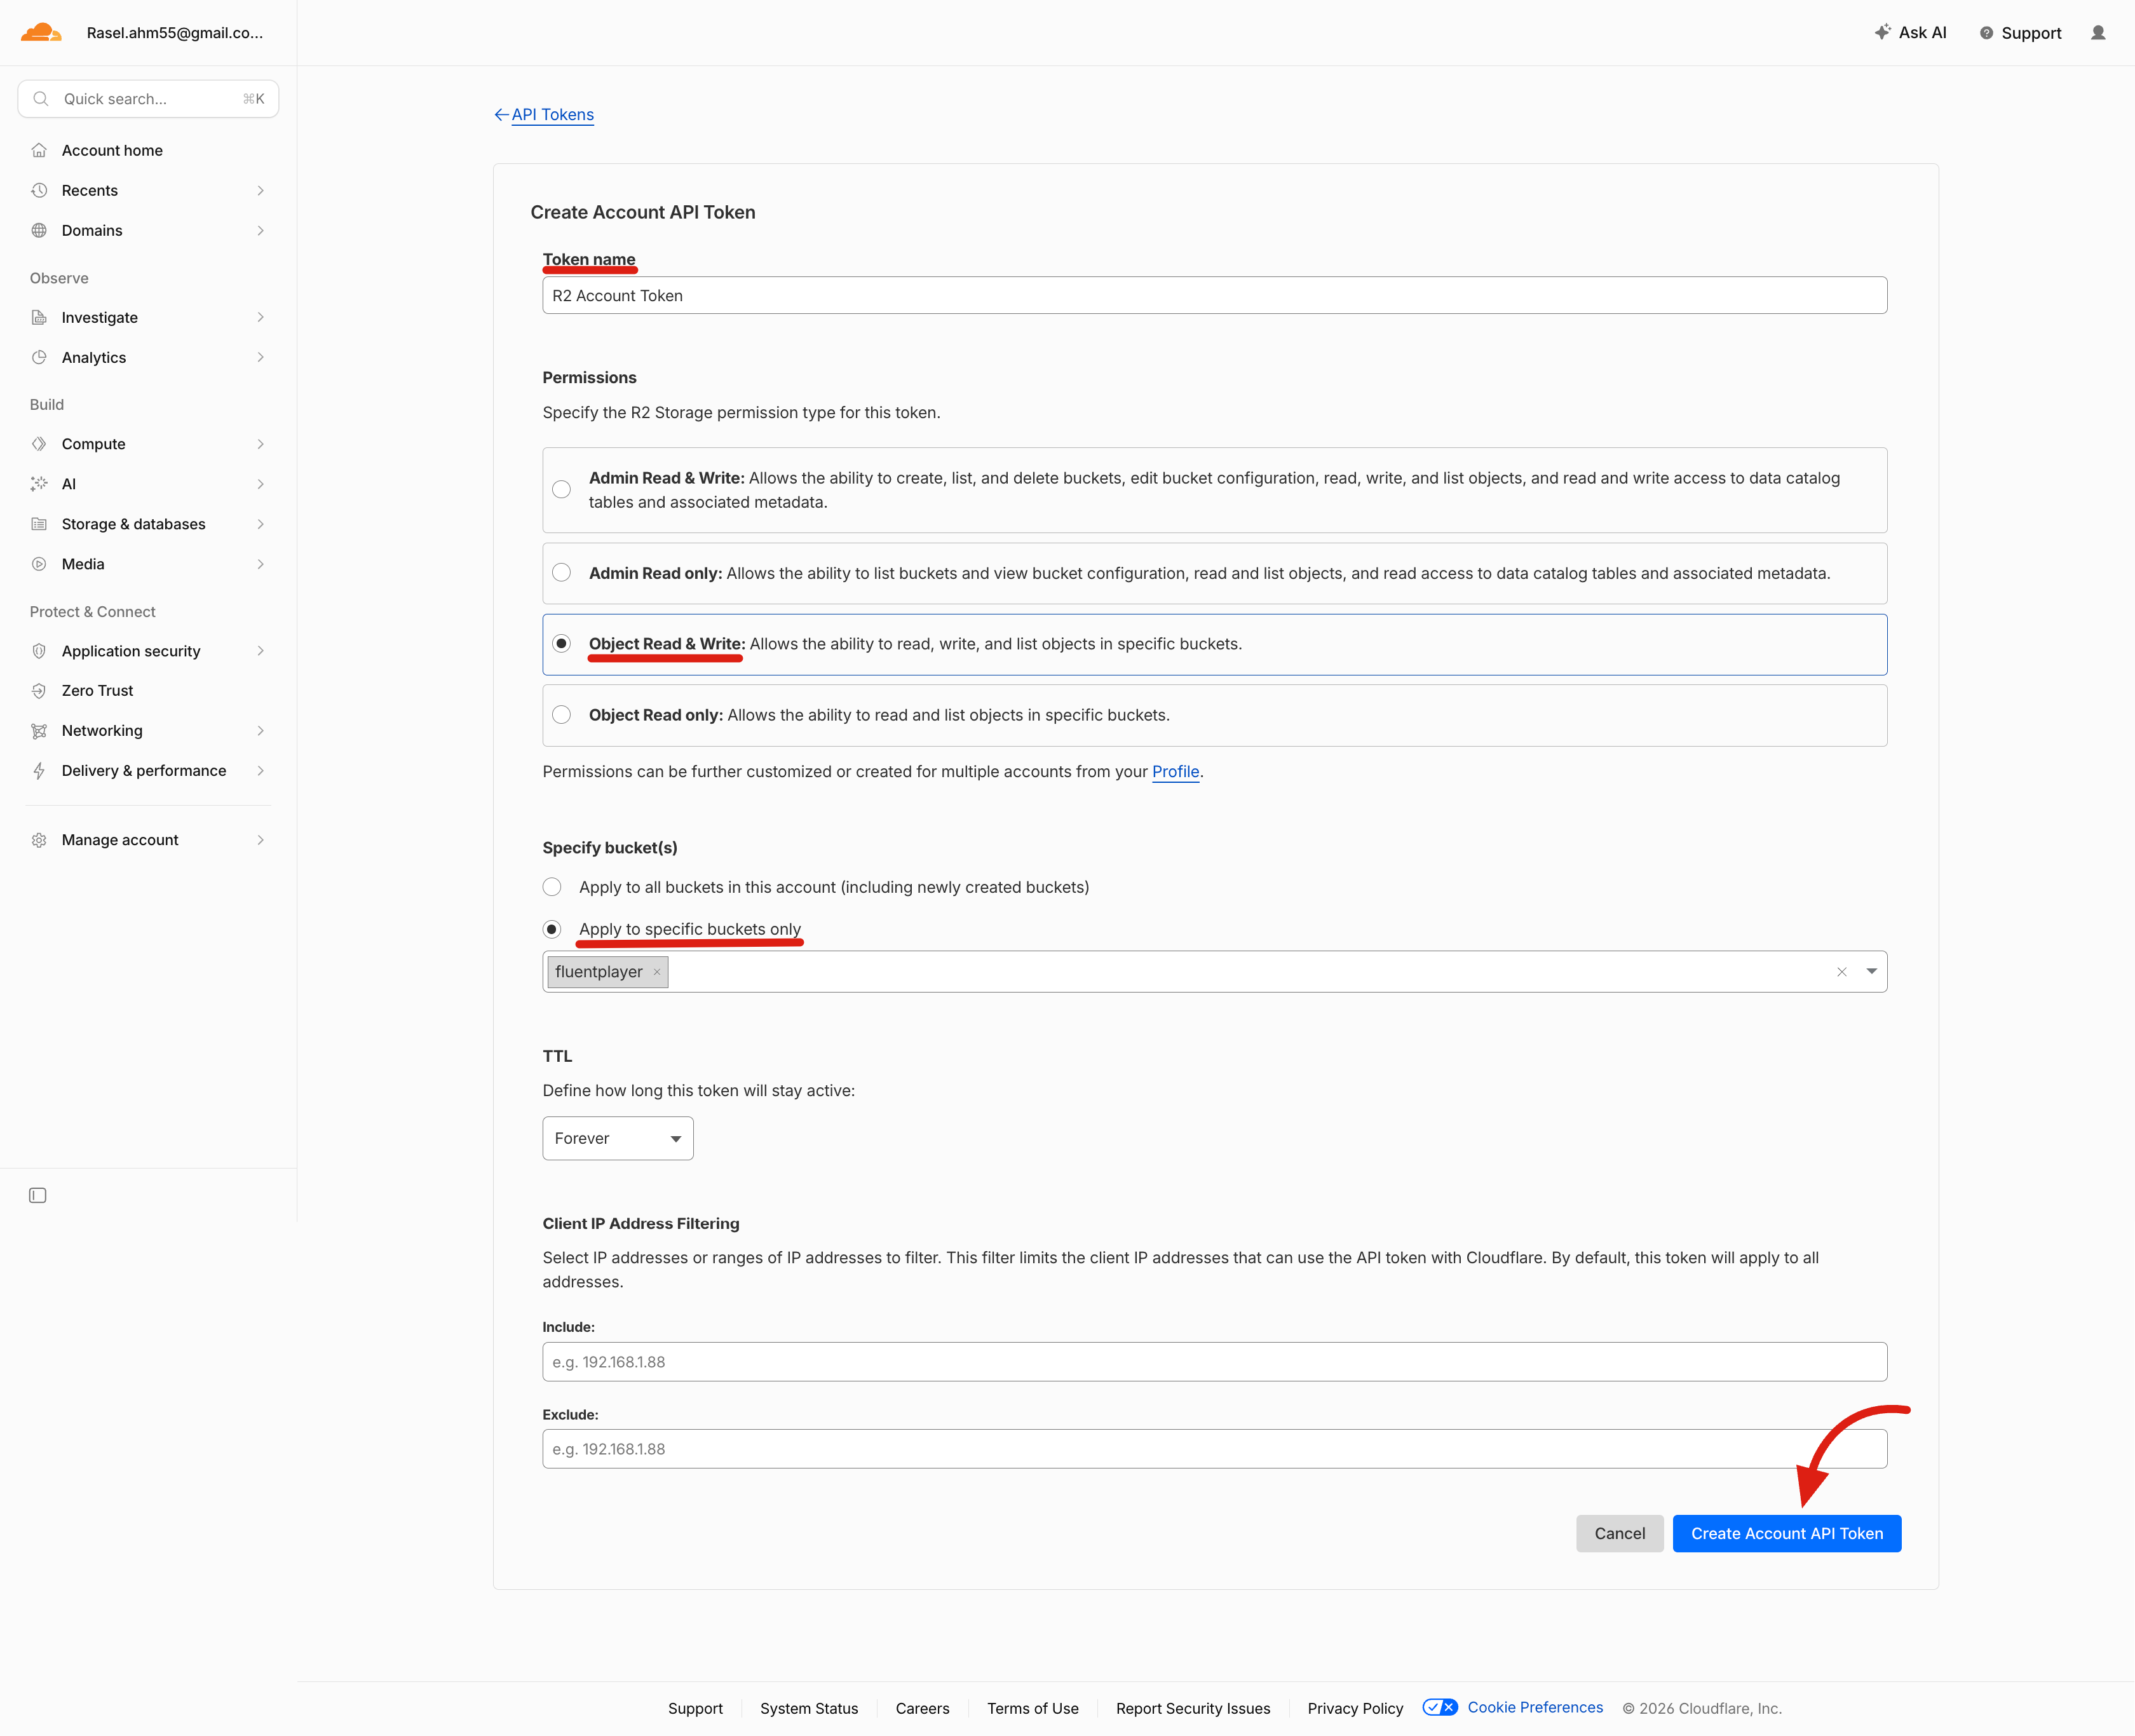The image size is (2135, 1736).
Task: Click the Storage & databases icon
Action: point(39,524)
